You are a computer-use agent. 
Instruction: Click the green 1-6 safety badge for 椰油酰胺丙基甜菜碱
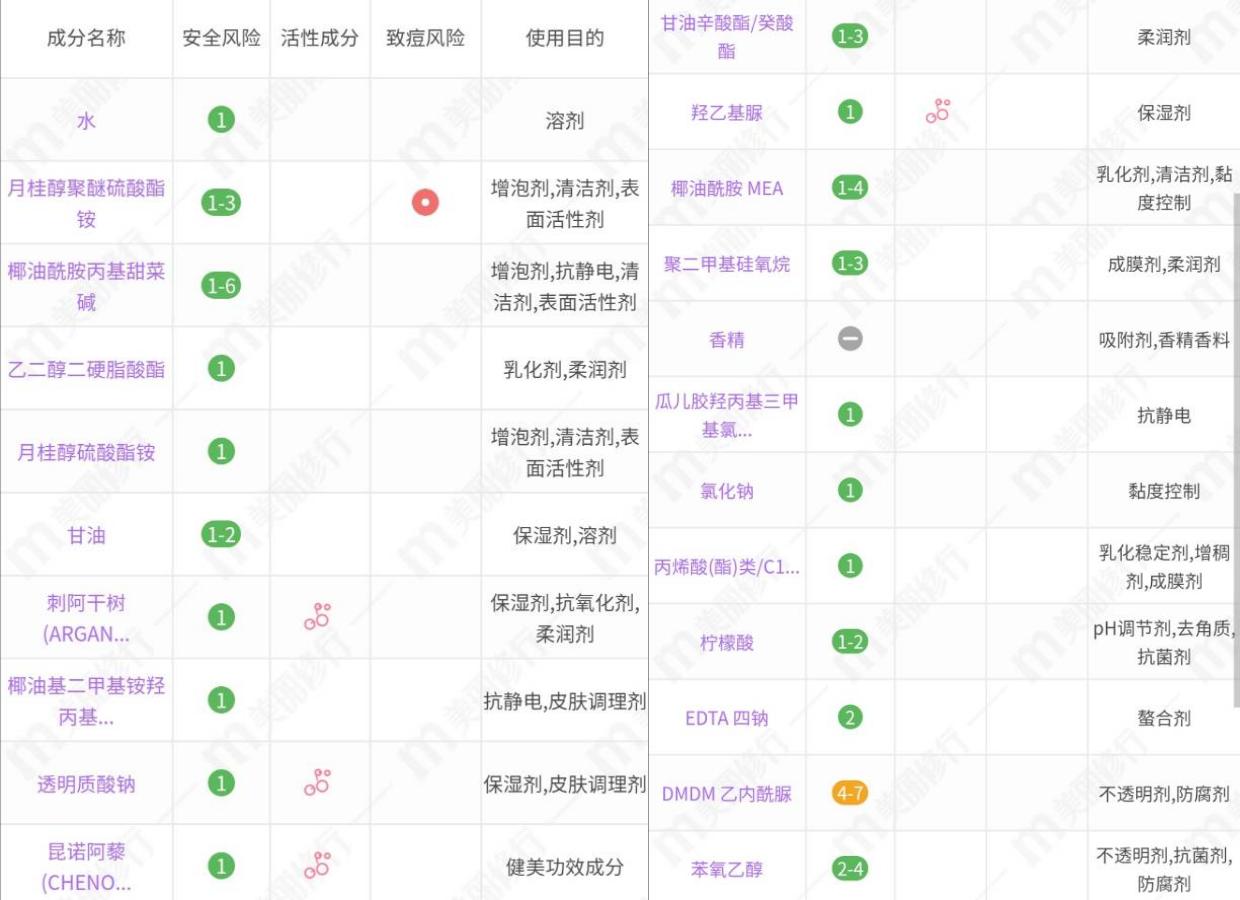pos(221,284)
